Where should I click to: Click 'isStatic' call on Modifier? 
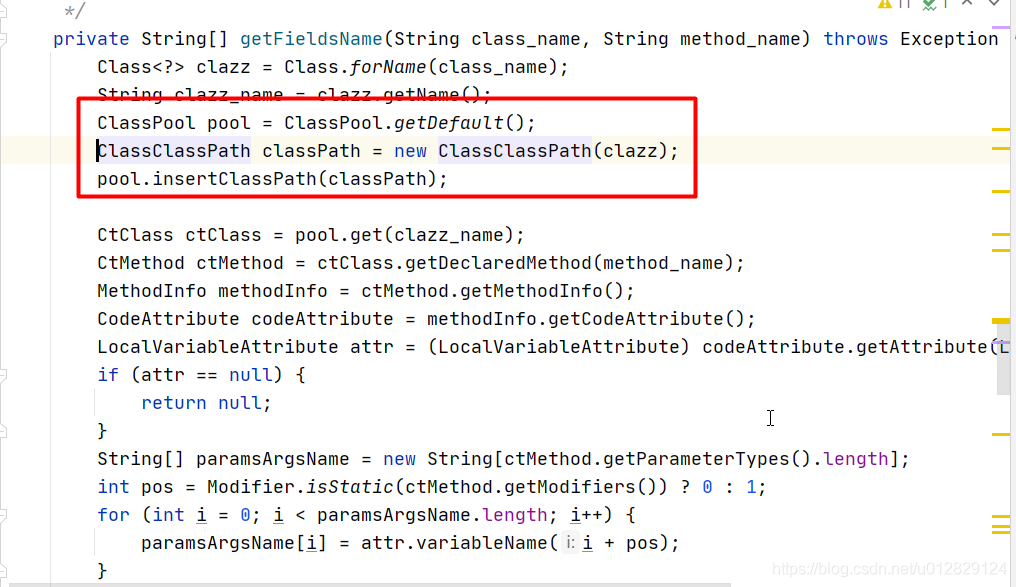click(x=350, y=487)
